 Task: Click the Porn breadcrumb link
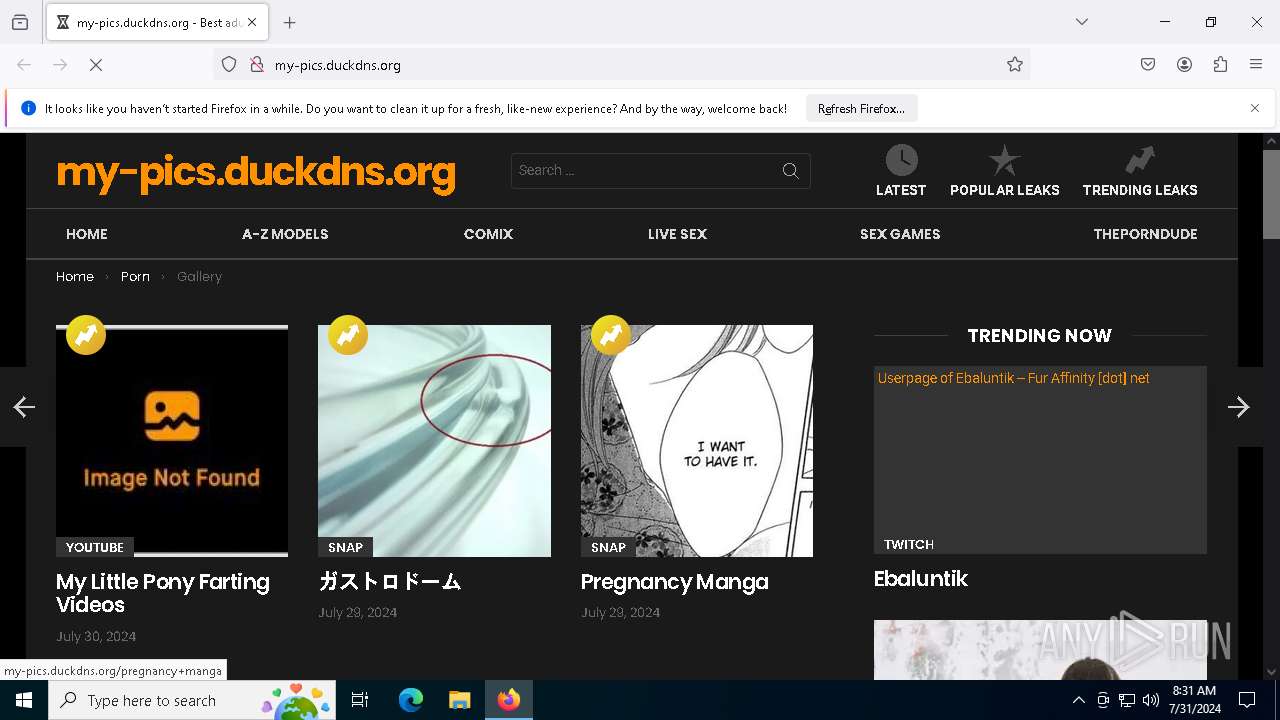(135, 277)
